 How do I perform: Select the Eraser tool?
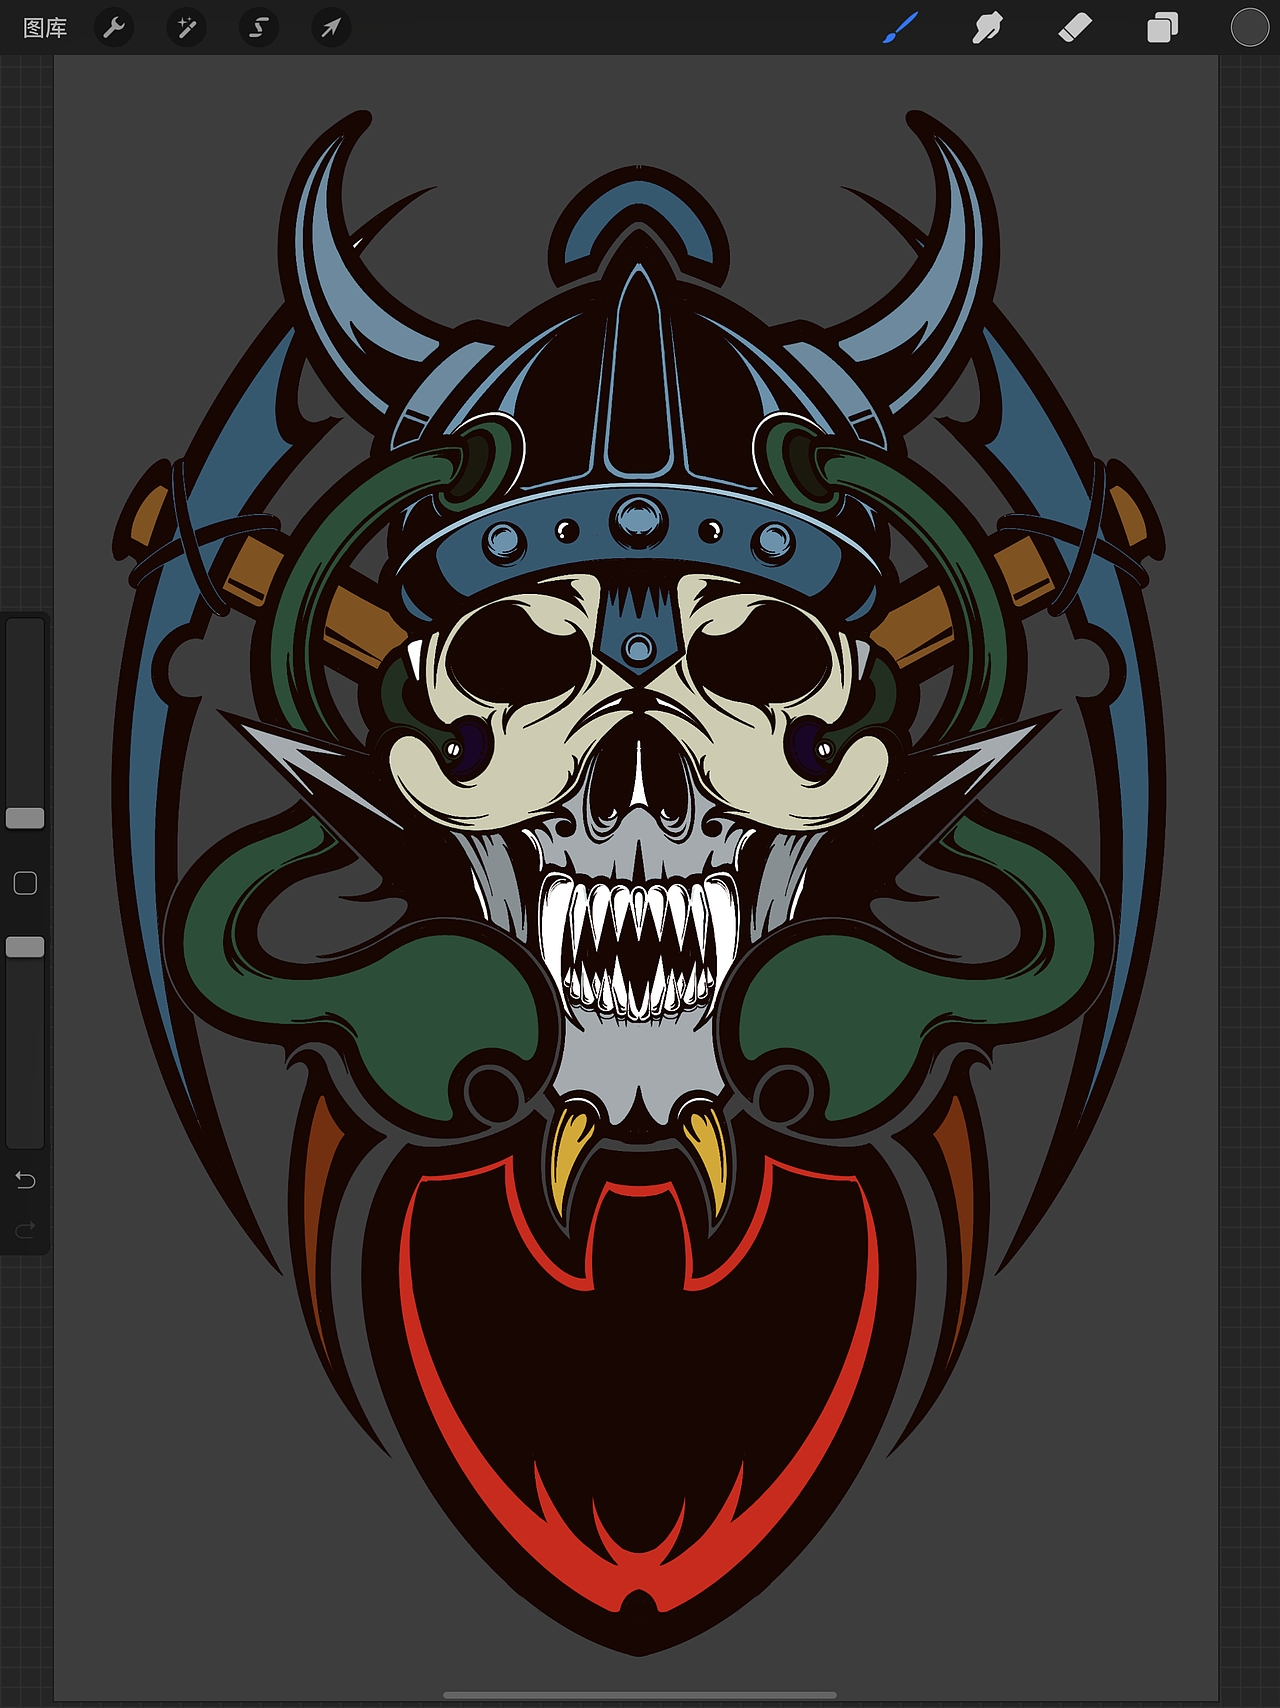coord(1075,27)
